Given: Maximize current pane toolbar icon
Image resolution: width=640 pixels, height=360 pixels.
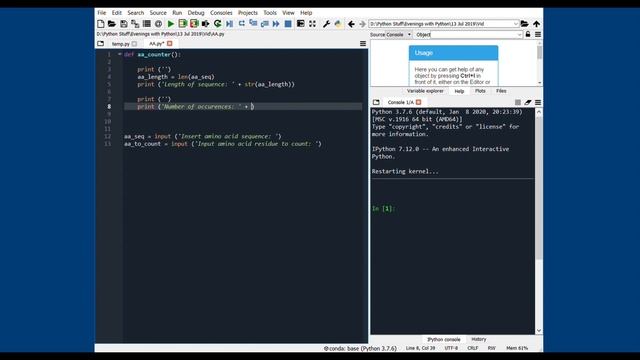Looking at the screenshot, I should [x=300, y=24].
